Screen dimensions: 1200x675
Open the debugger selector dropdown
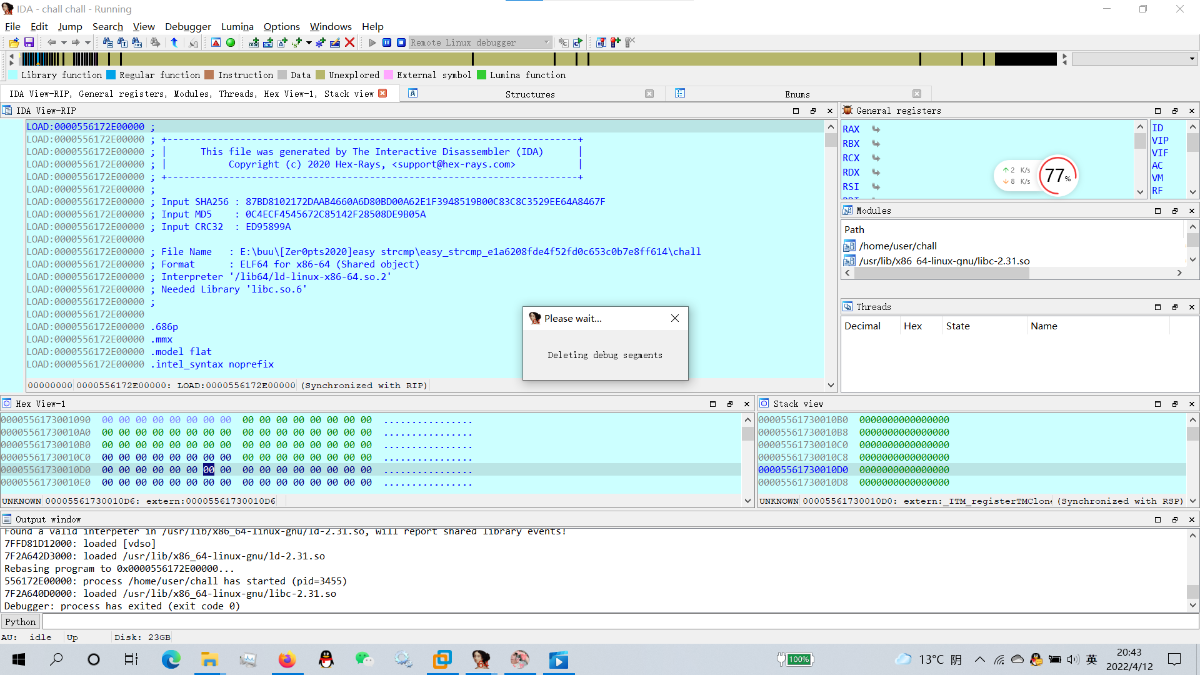(x=480, y=42)
